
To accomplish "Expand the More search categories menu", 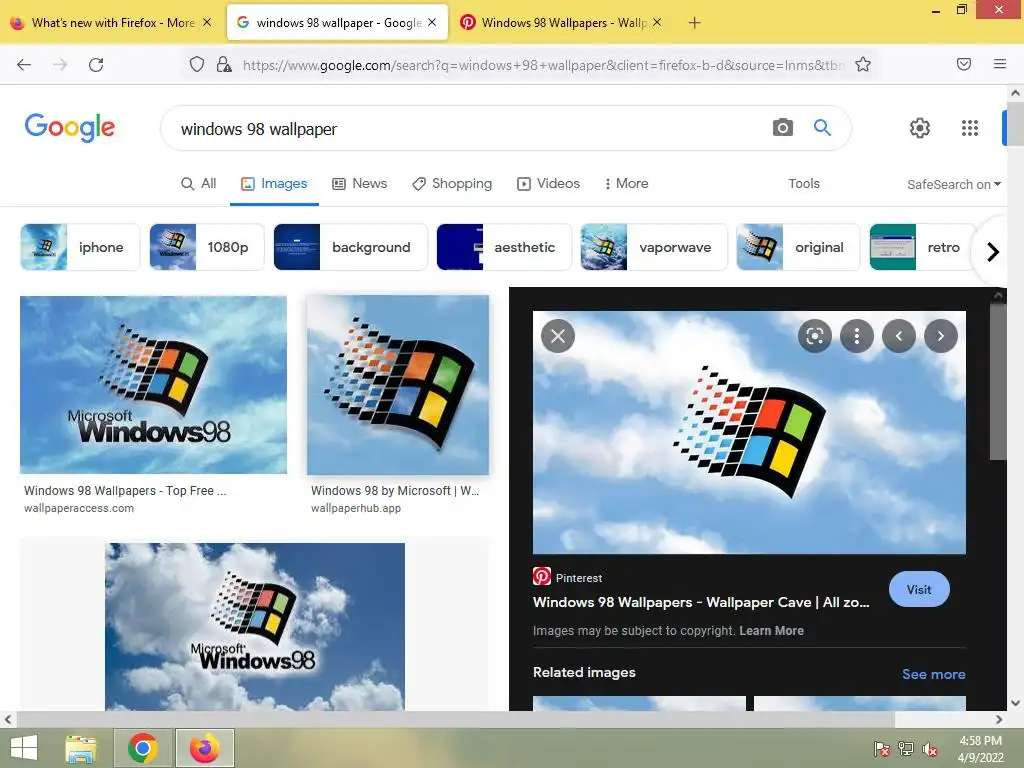I will click(626, 184).
